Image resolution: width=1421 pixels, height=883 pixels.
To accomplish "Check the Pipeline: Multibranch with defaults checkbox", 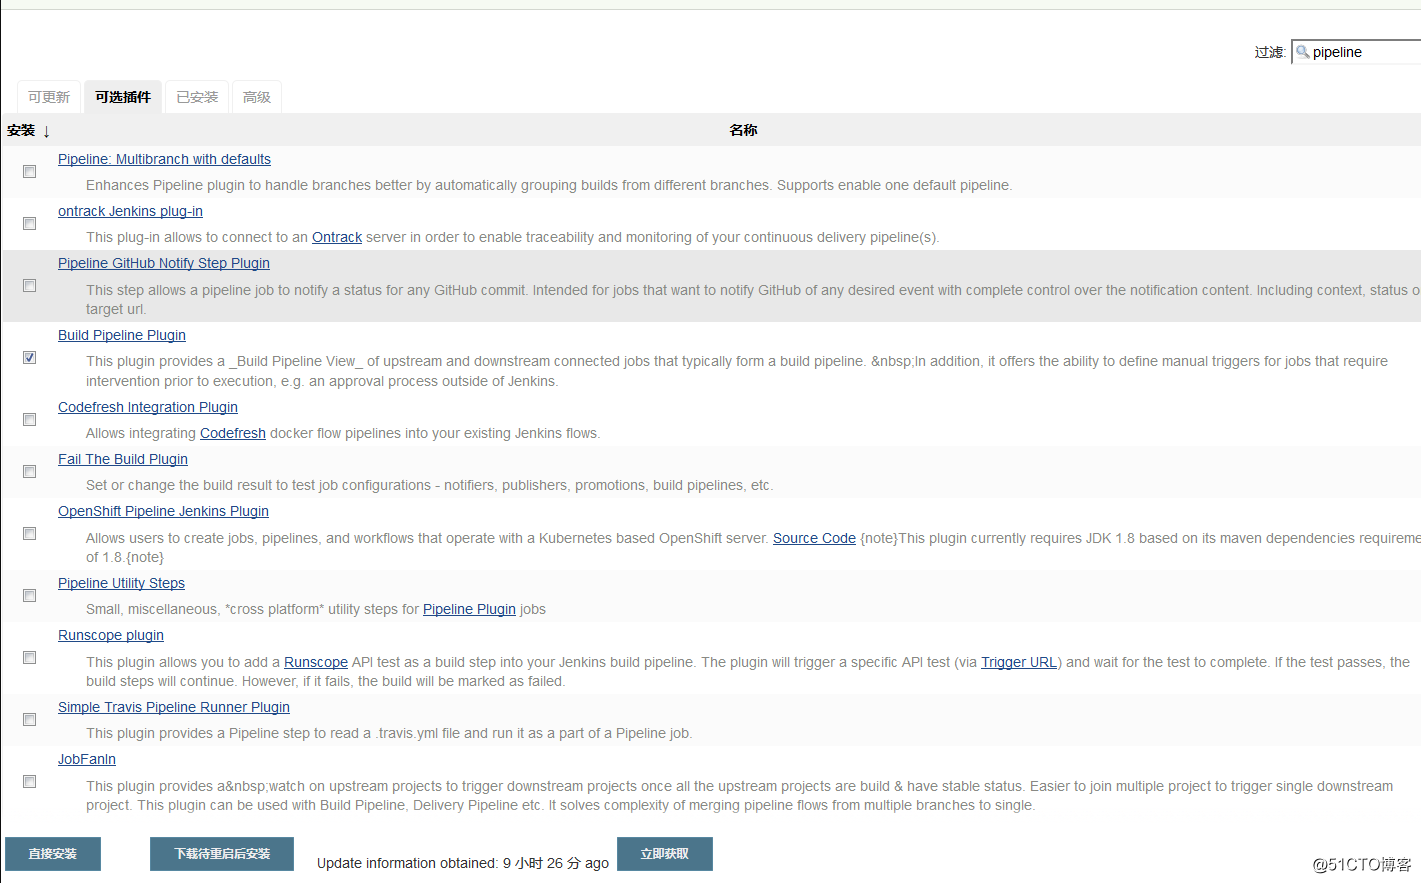I will [x=30, y=172].
